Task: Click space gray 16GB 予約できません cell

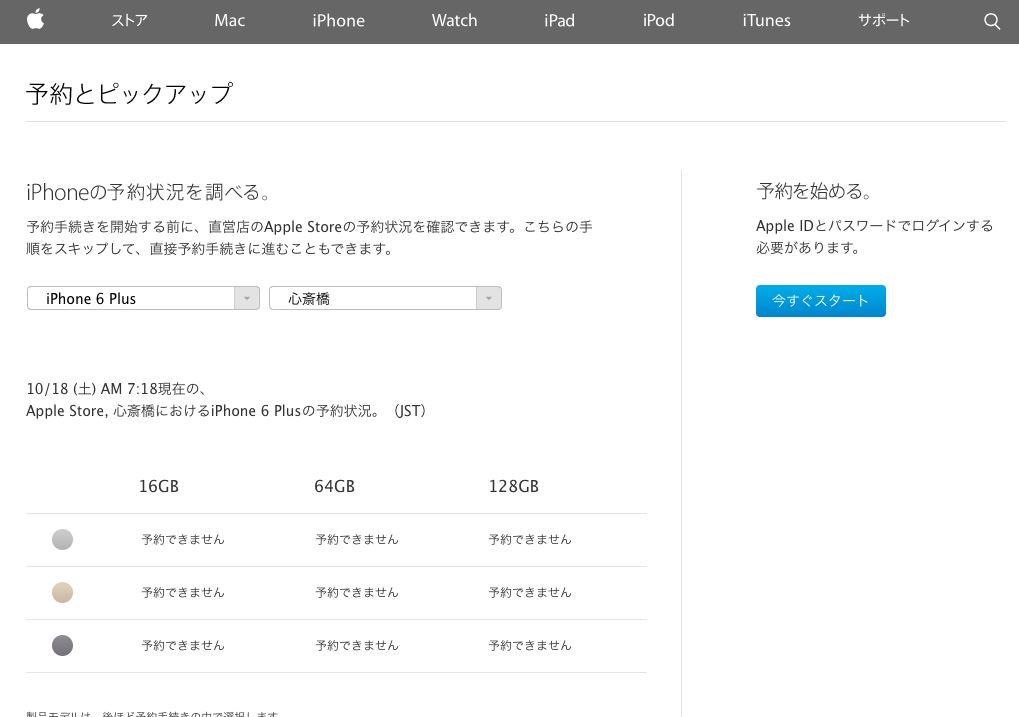Action: [183, 645]
